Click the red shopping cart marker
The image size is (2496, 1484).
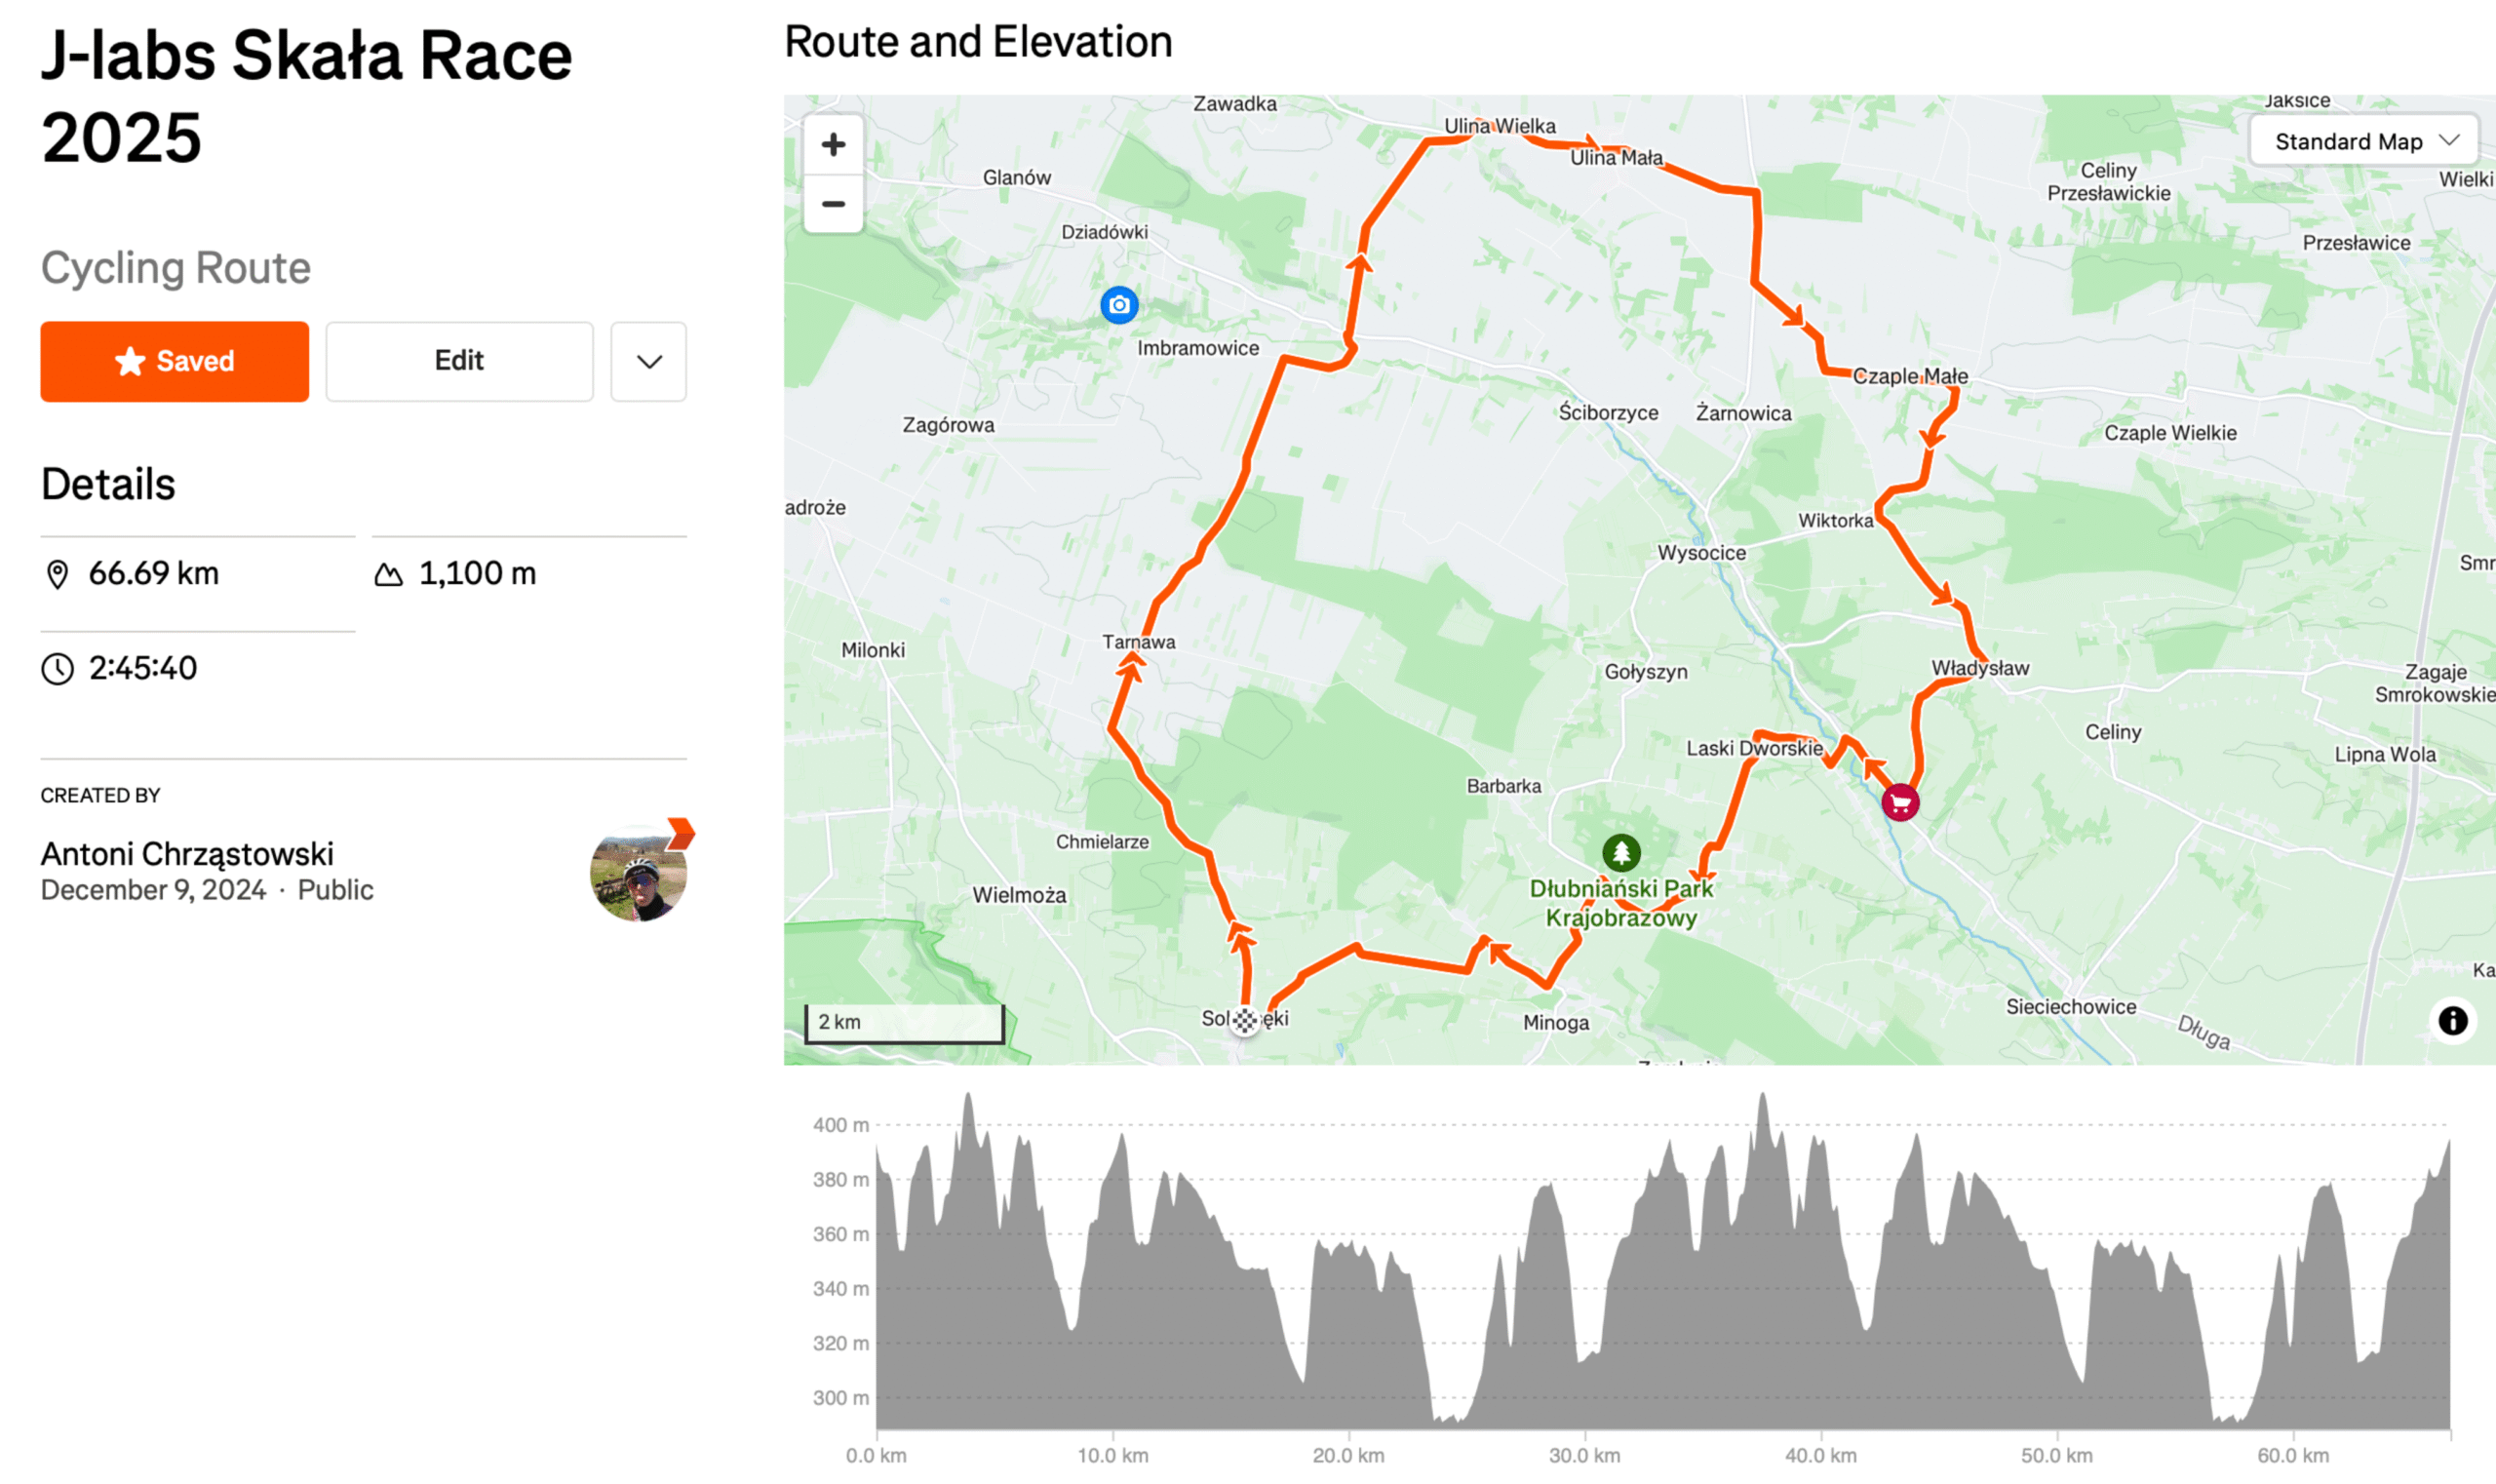pos(1900,802)
